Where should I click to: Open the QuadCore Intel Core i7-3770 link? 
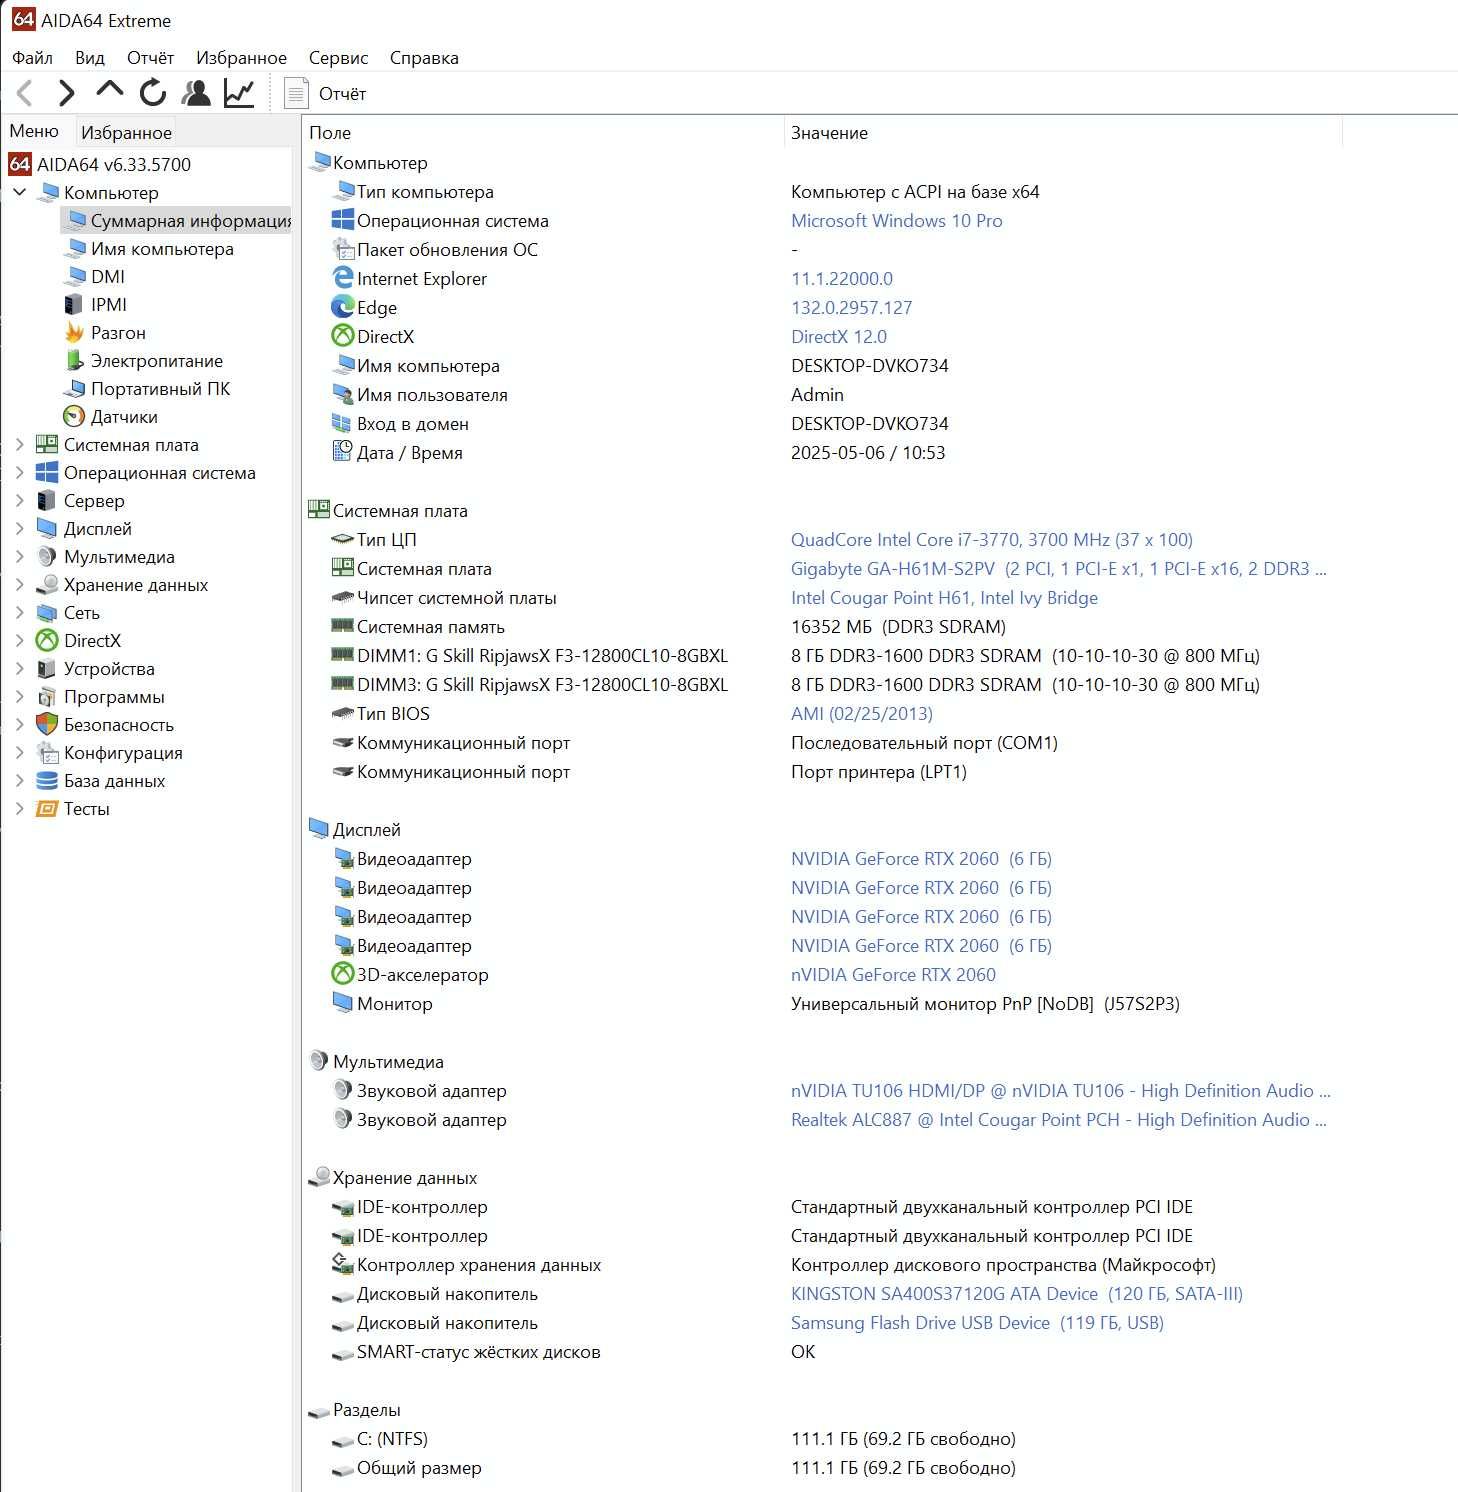pyautogui.click(x=991, y=539)
